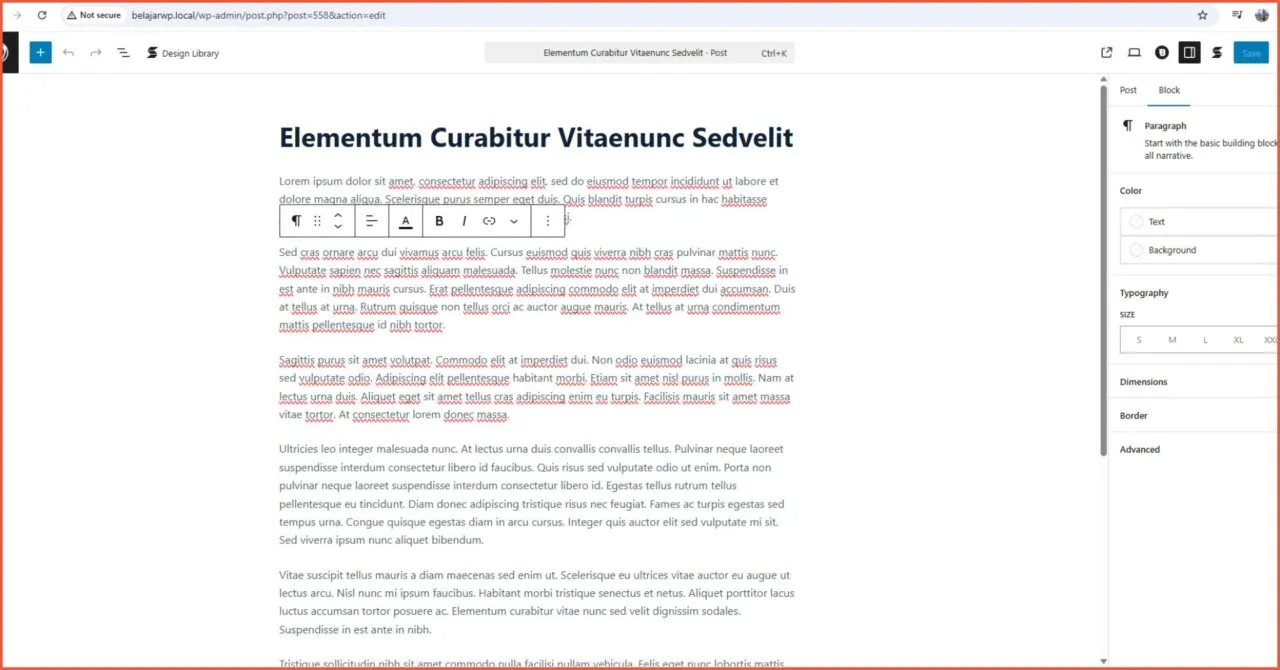Viewport: 1280px width, 670px height.
Task: Open the more text formatting chevron
Action: pos(513,220)
